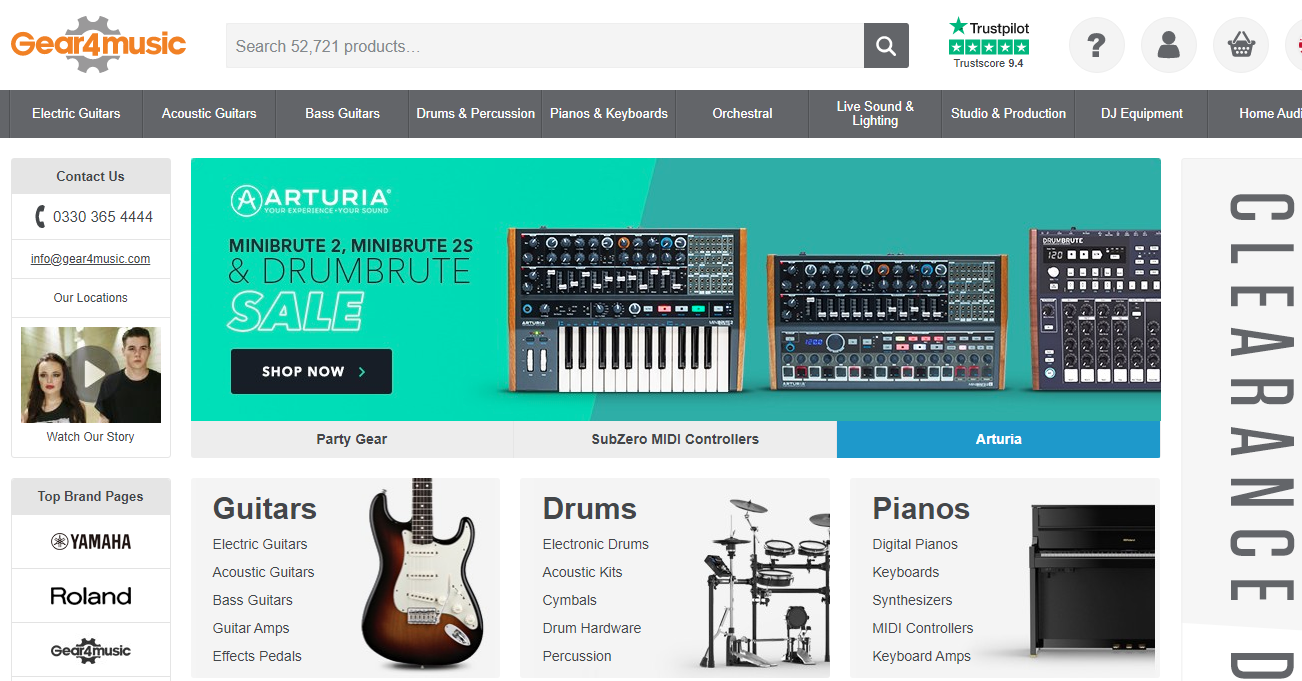Screen dimensions: 1302x681
Task: Click the Gear4music logo in header
Action: (98, 45)
